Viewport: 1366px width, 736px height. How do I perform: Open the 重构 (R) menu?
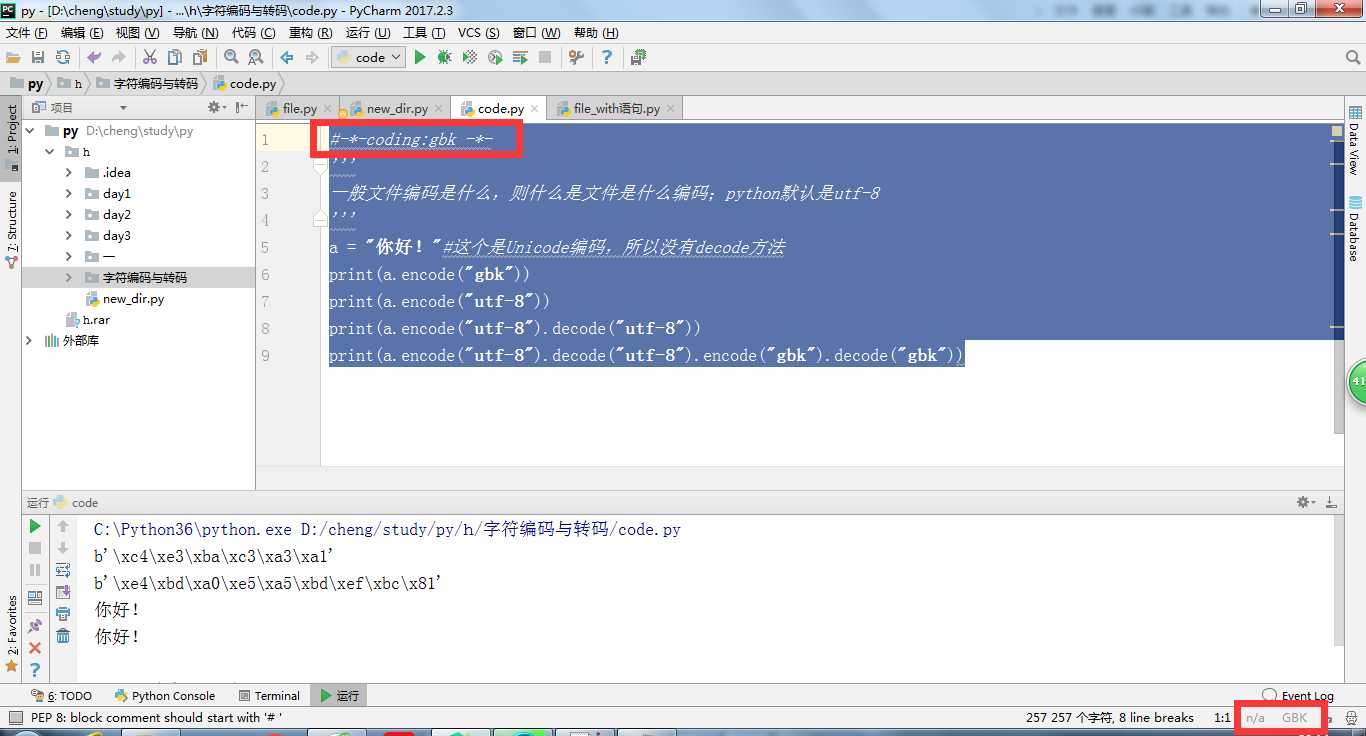point(310,33)
